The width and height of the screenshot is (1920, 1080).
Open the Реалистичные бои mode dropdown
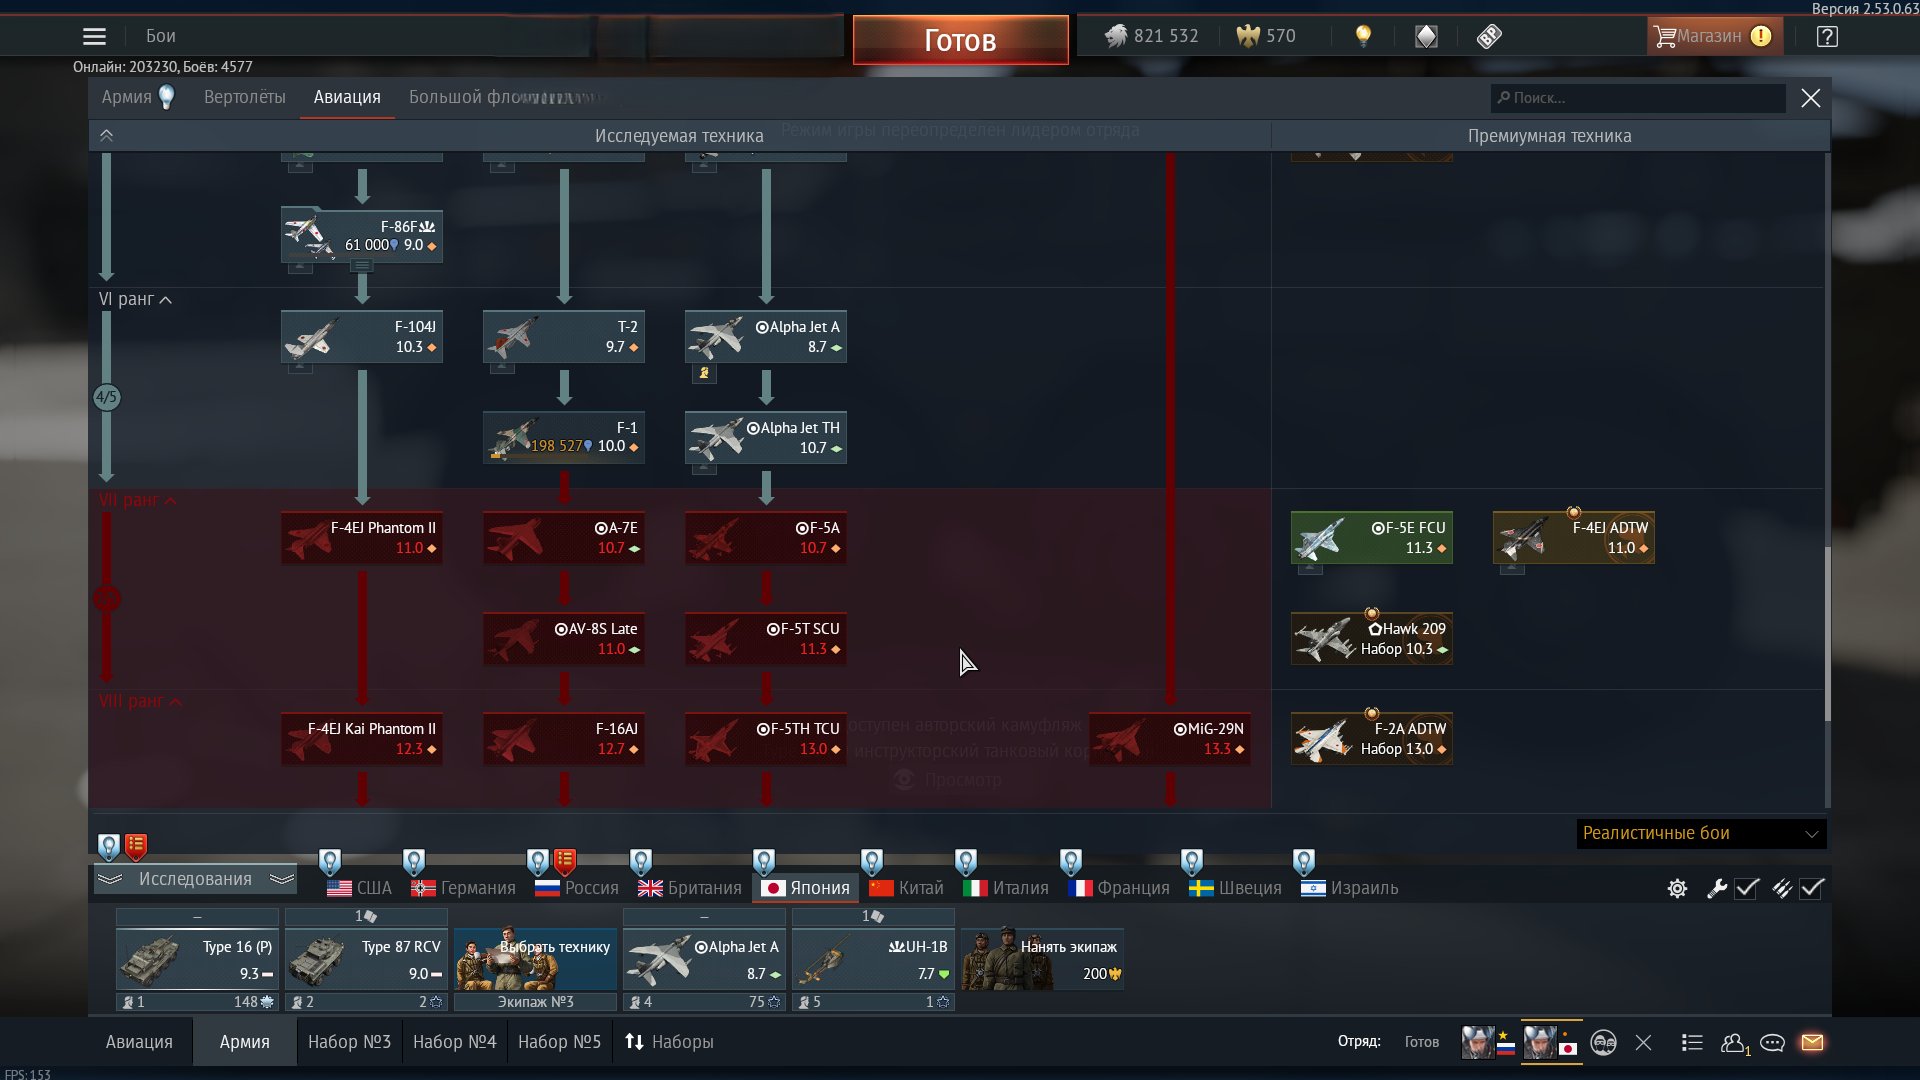(x=1700, y=833)
